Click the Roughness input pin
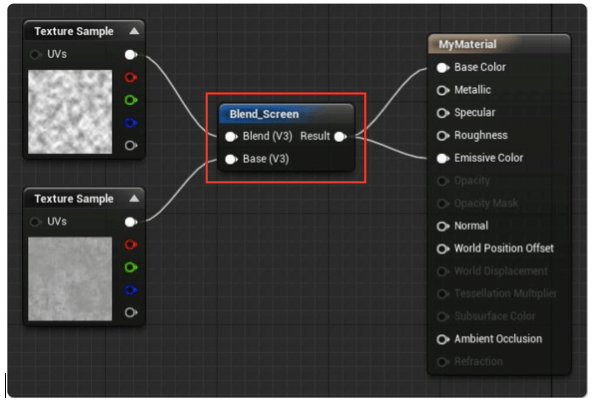 pos(443,136)
